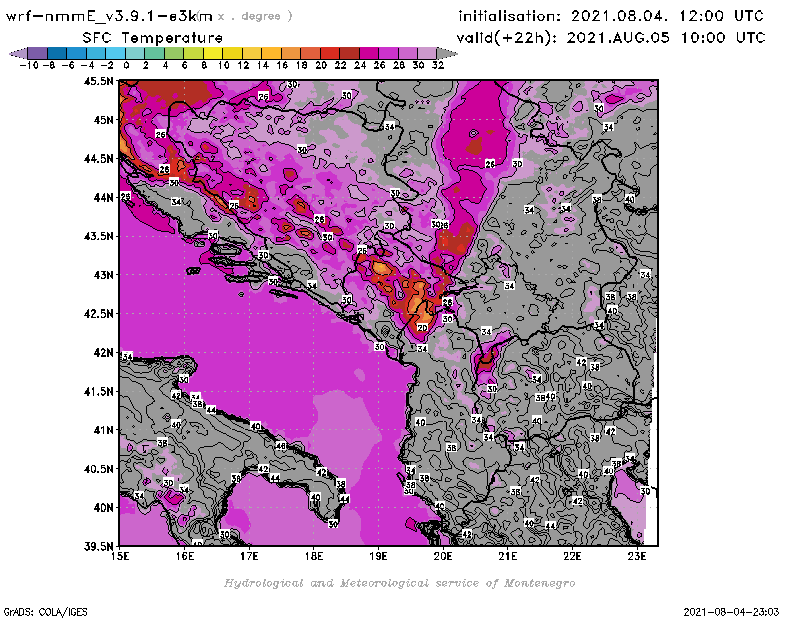
Task: Click the '32' value under the colorbar
Action: point(438,65)
